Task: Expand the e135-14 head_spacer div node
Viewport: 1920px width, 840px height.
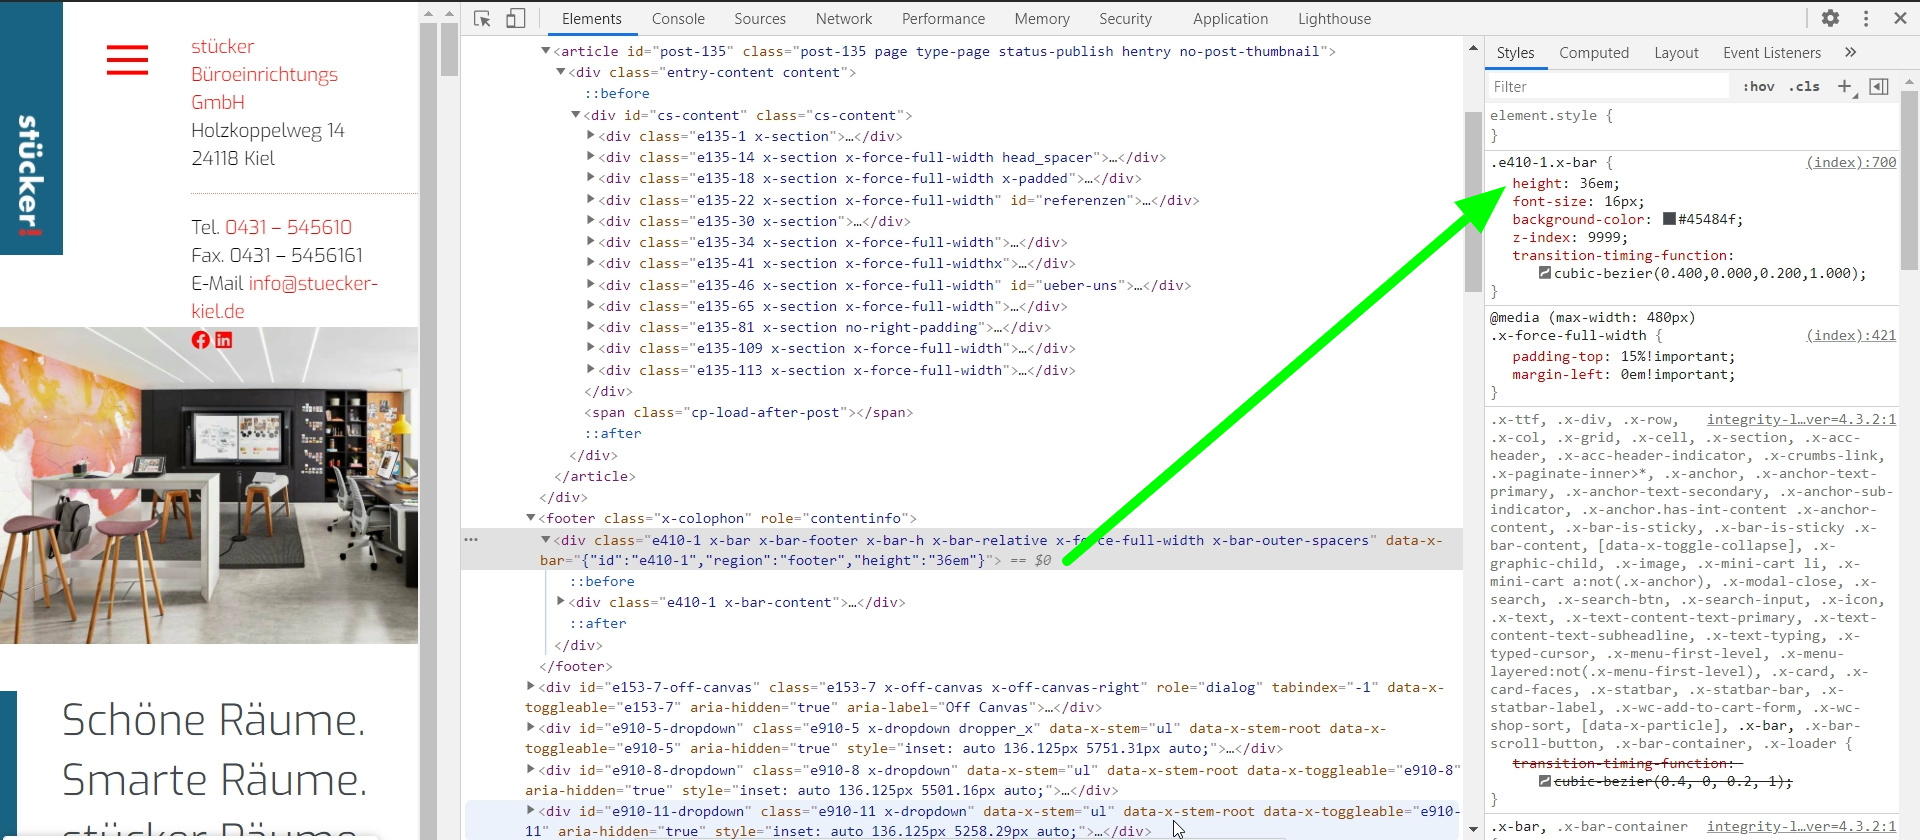Action: 591,157
